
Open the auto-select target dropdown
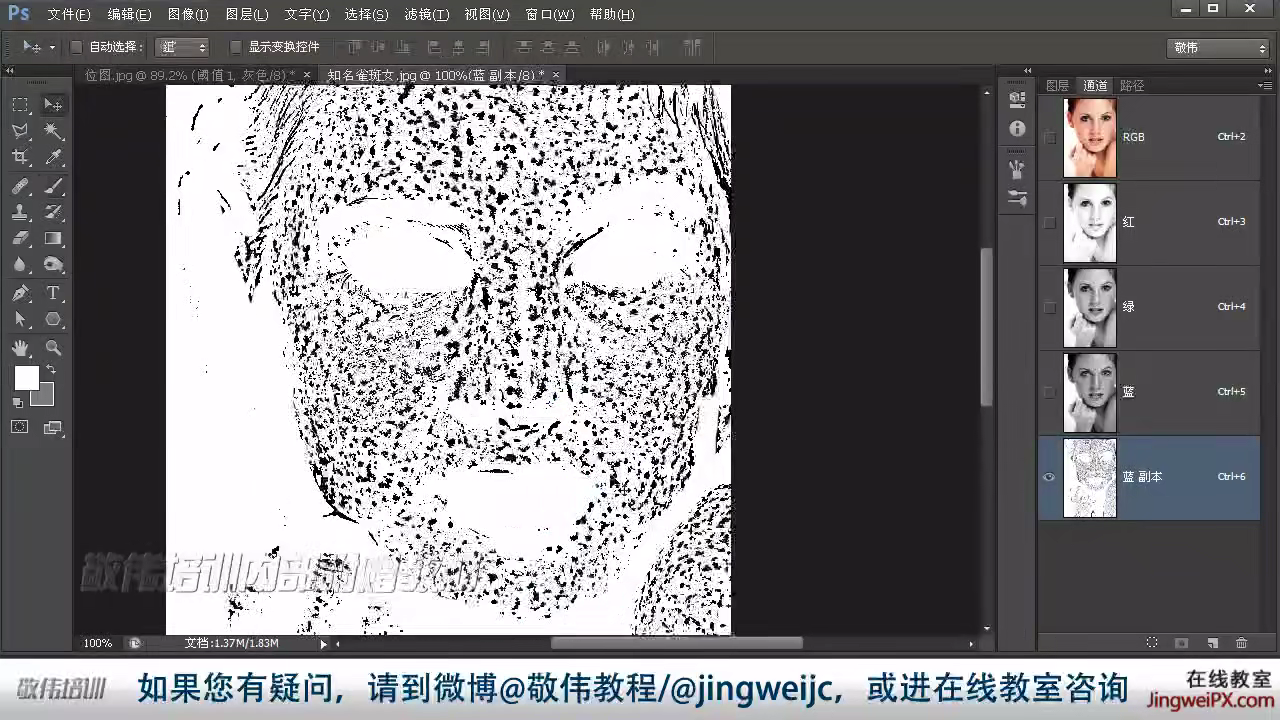point(182,47)
